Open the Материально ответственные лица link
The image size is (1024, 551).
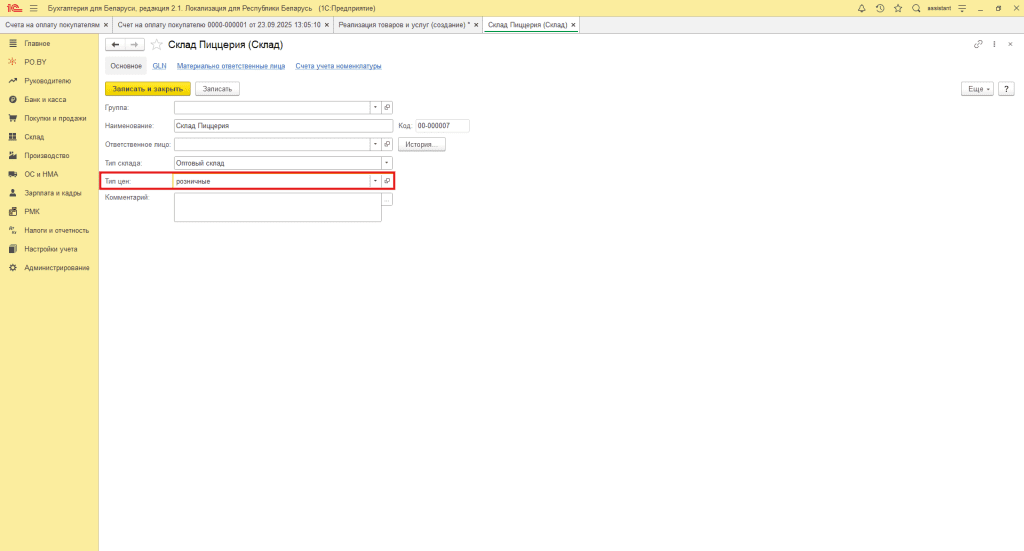pos(230,66)
